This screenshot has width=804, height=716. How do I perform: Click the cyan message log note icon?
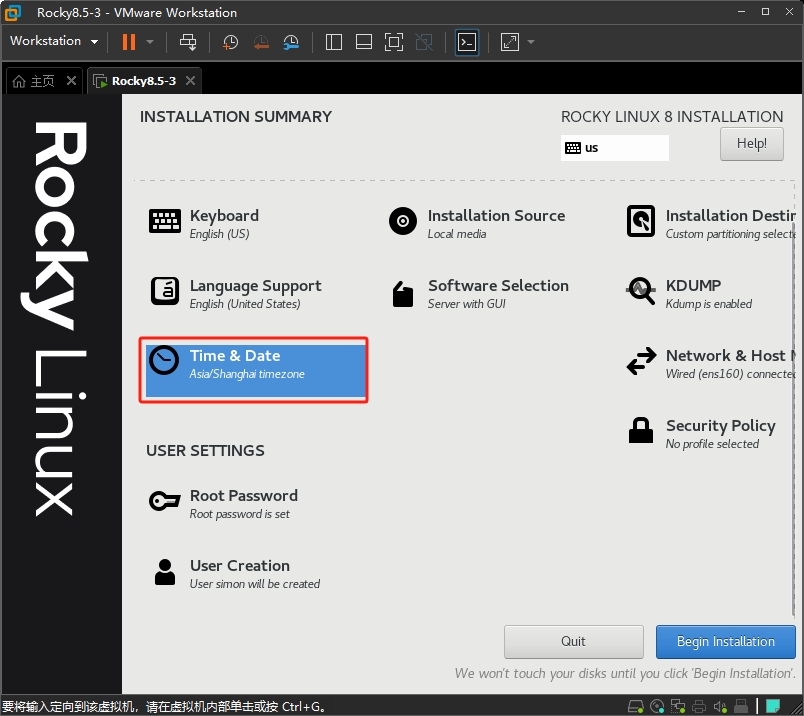coord(773,706)
